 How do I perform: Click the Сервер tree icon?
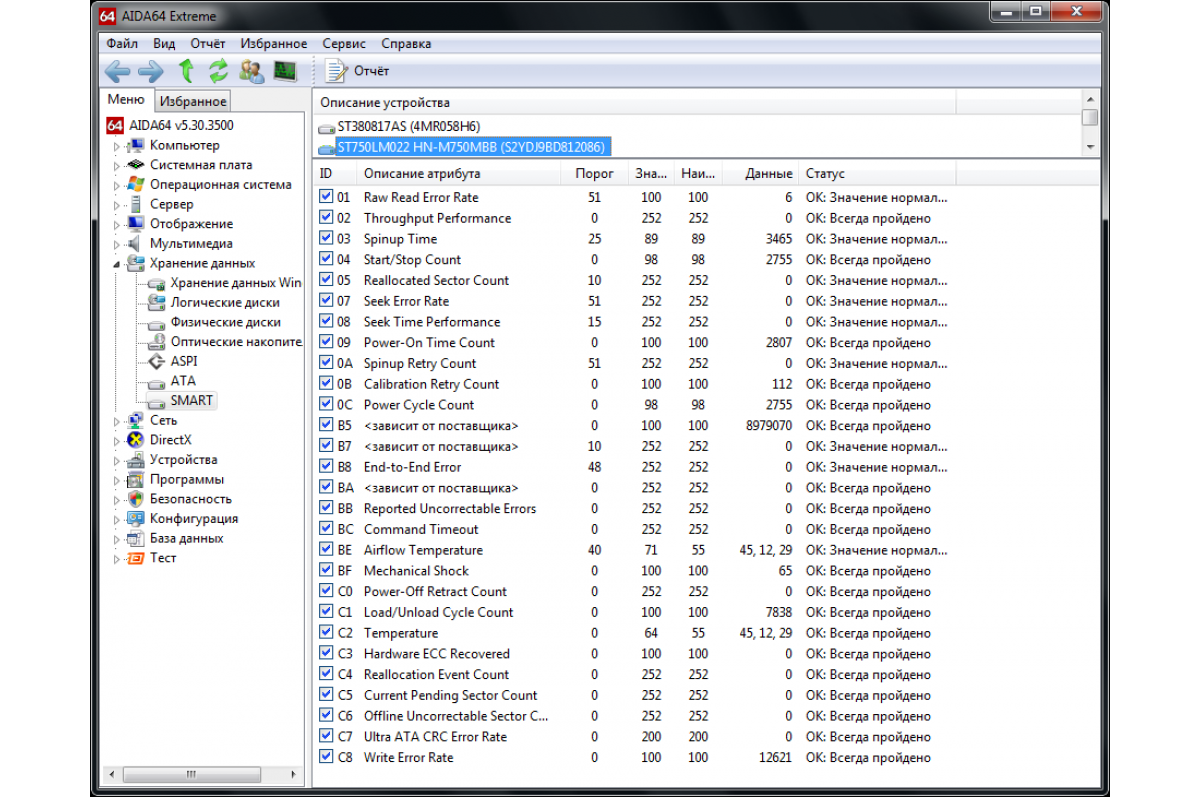(x=136, y=204)
